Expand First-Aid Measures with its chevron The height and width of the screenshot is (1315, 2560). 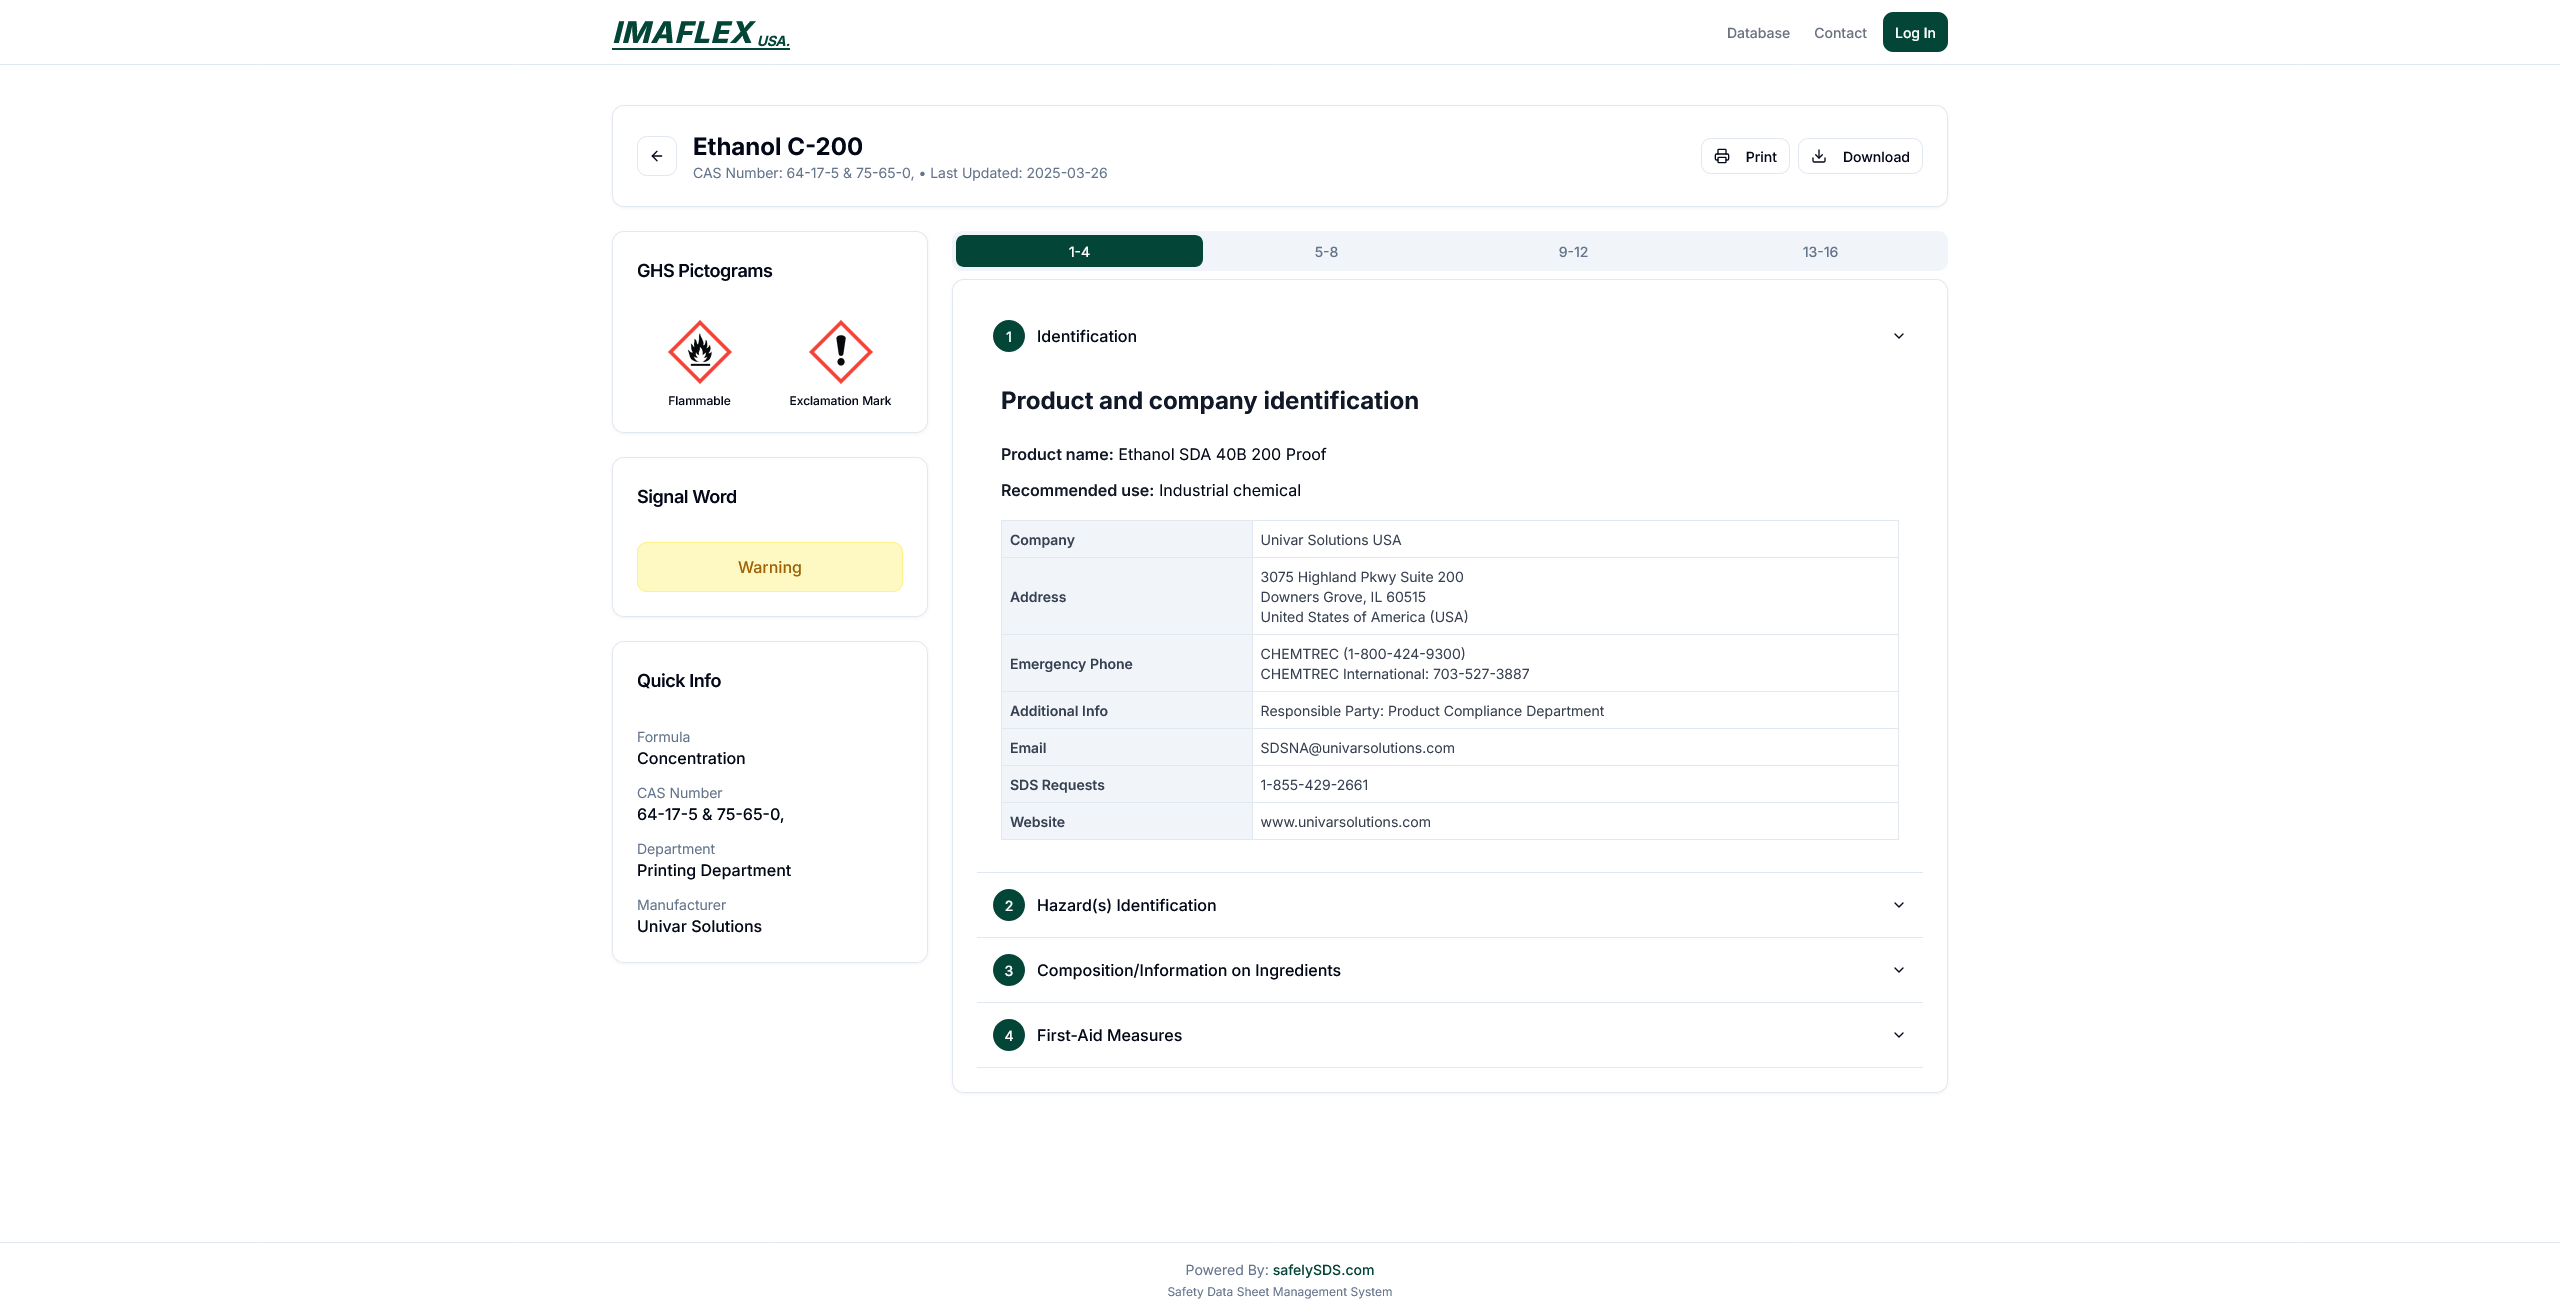tap(1897, 1035)
